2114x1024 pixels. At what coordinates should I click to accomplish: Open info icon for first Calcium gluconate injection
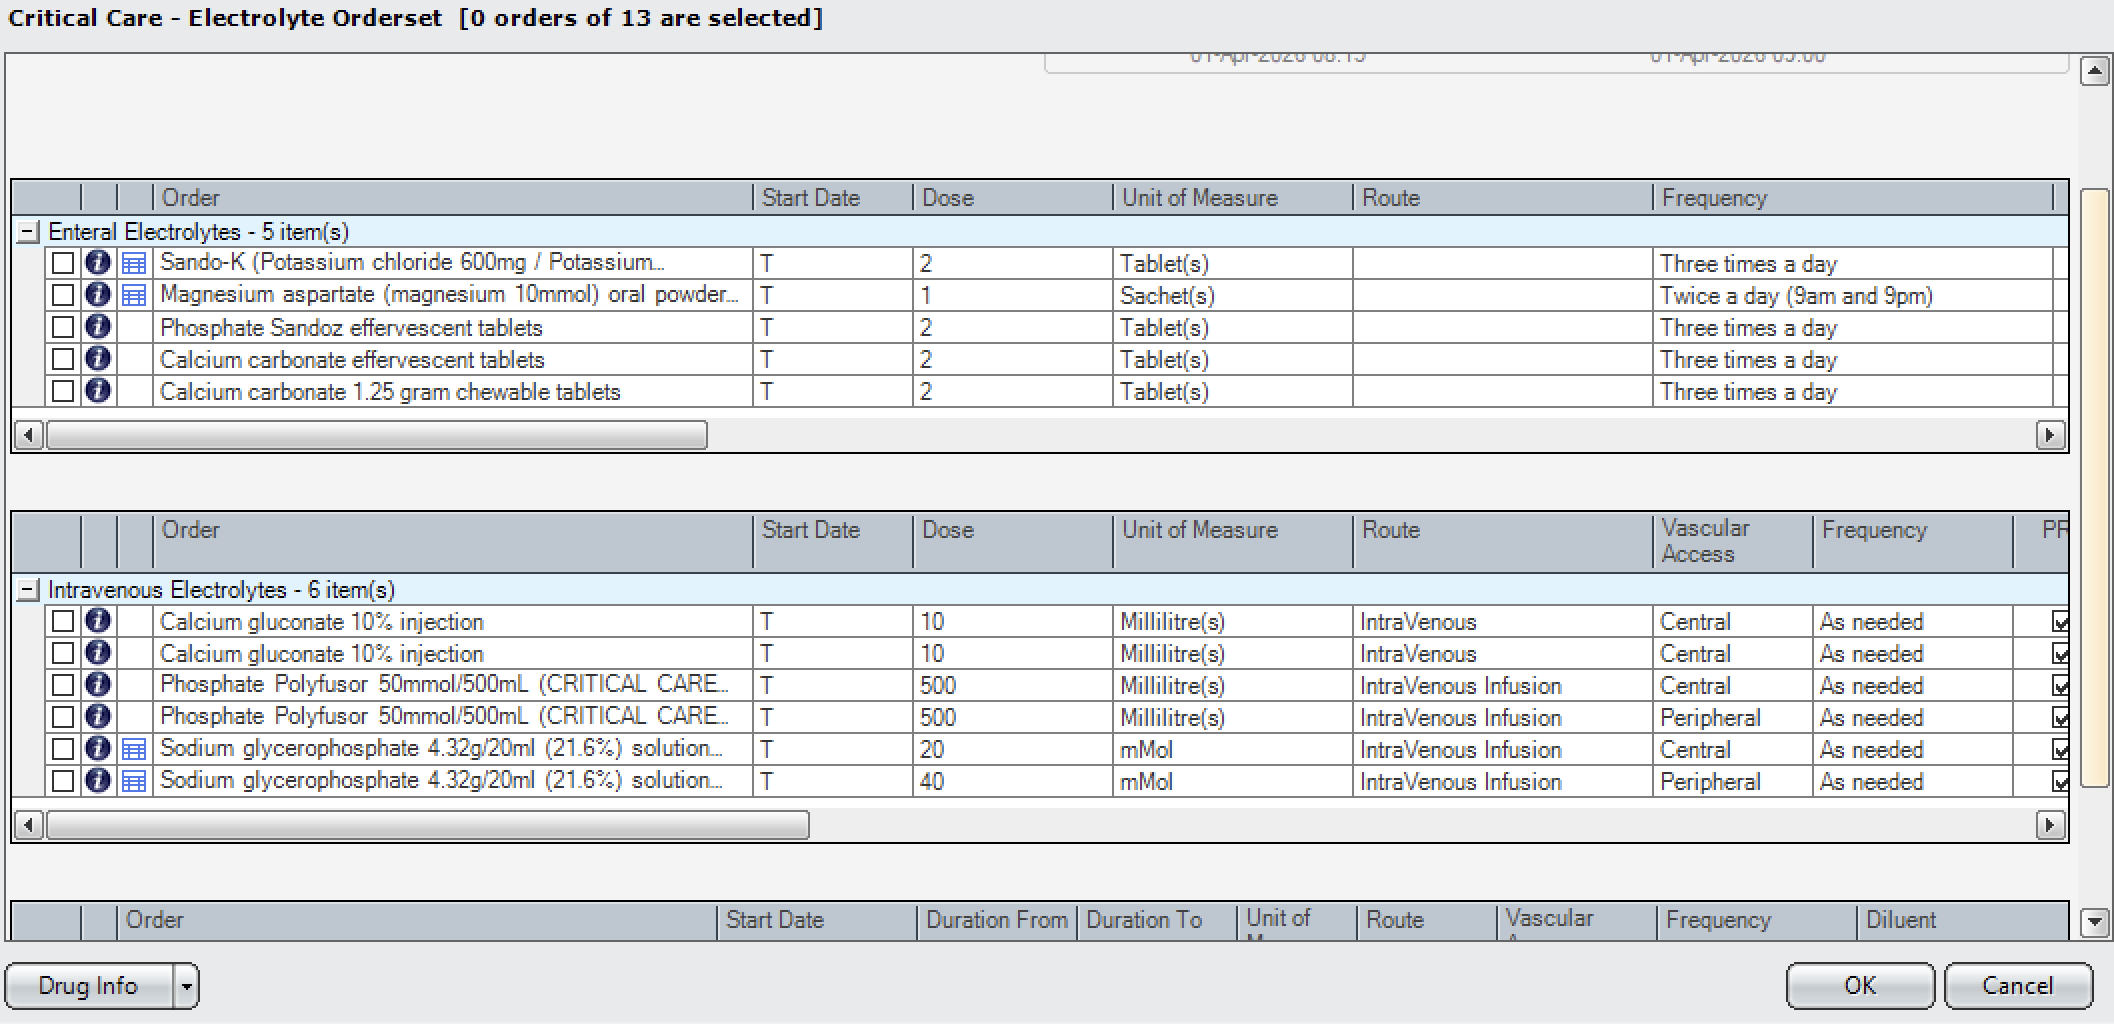(x=97, y=621)
